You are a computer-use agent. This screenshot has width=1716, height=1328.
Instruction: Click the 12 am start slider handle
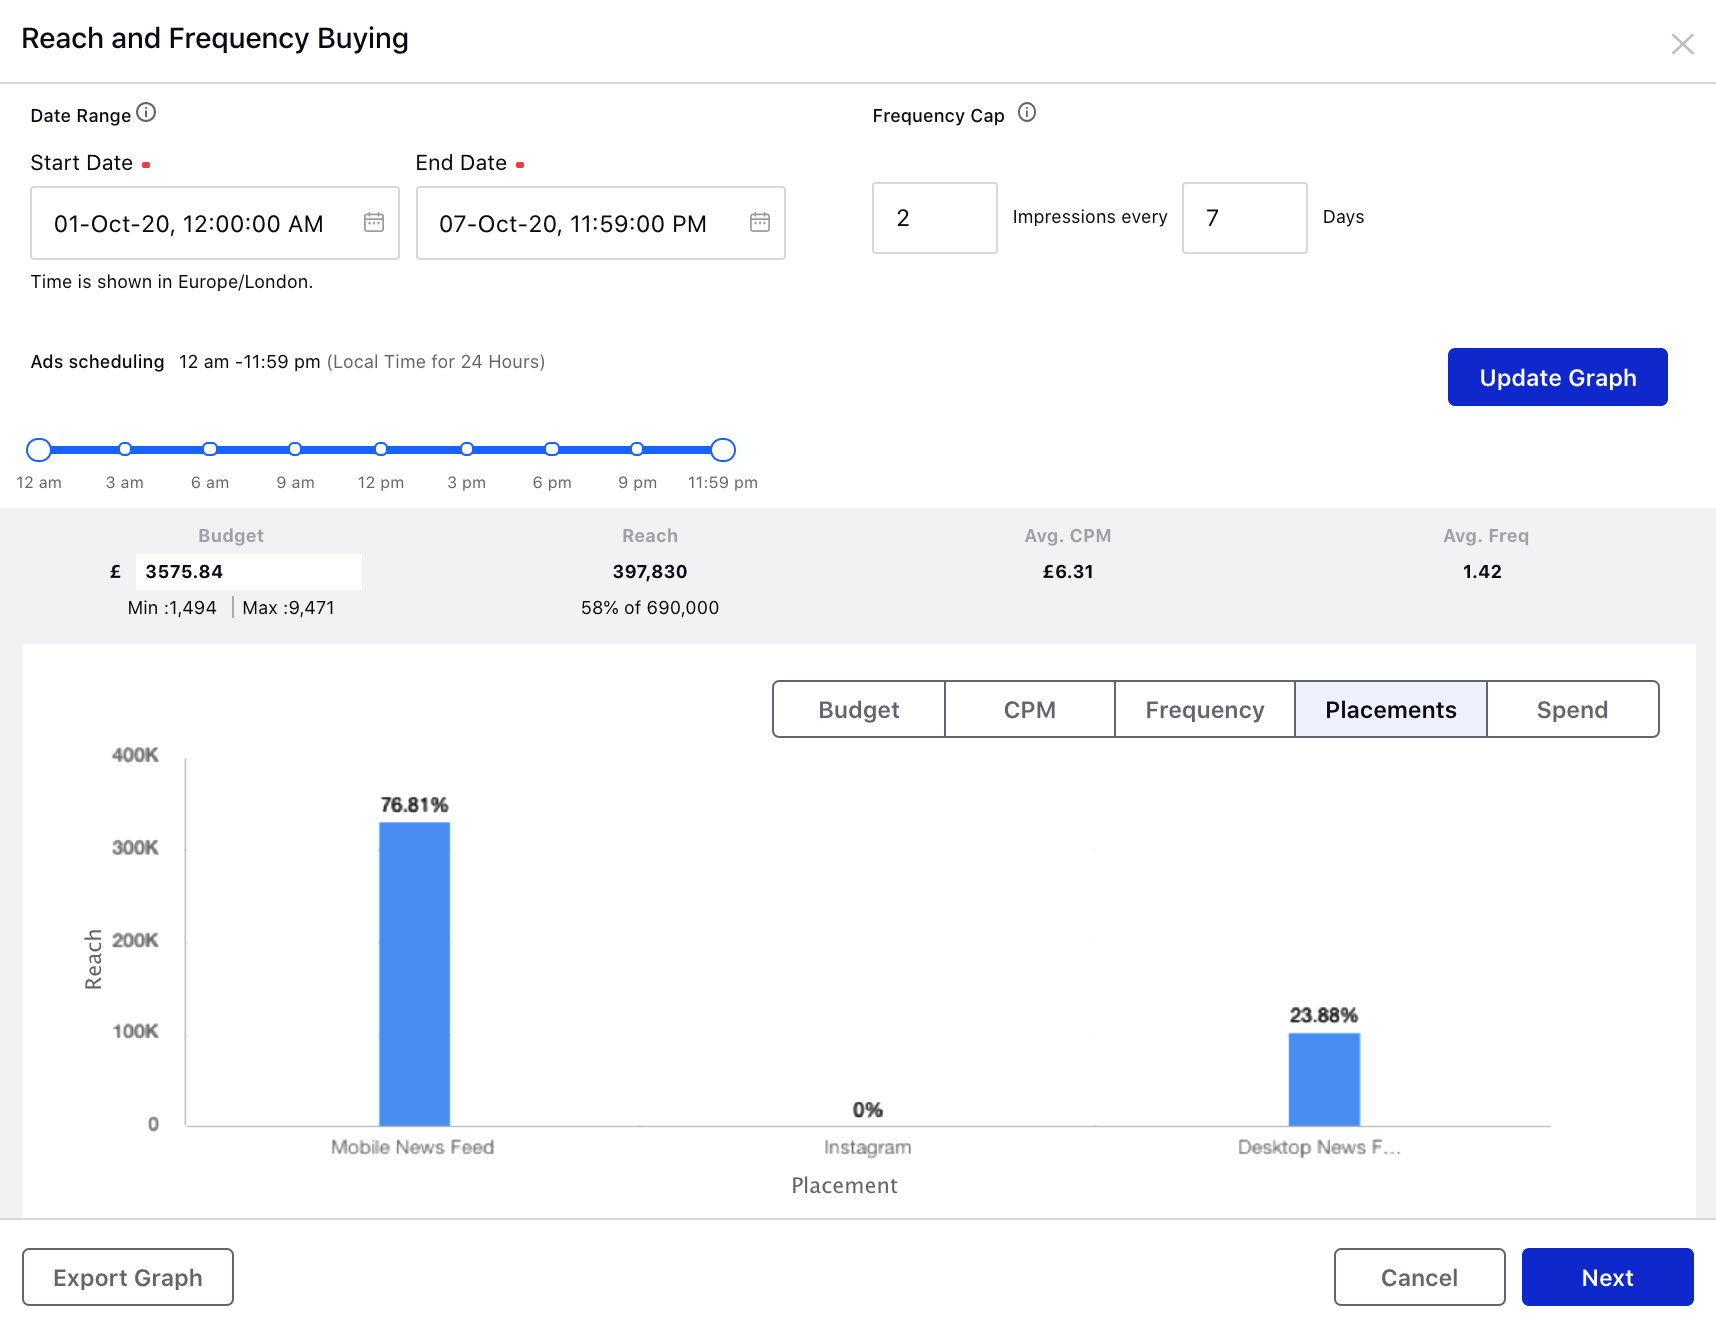39,450
